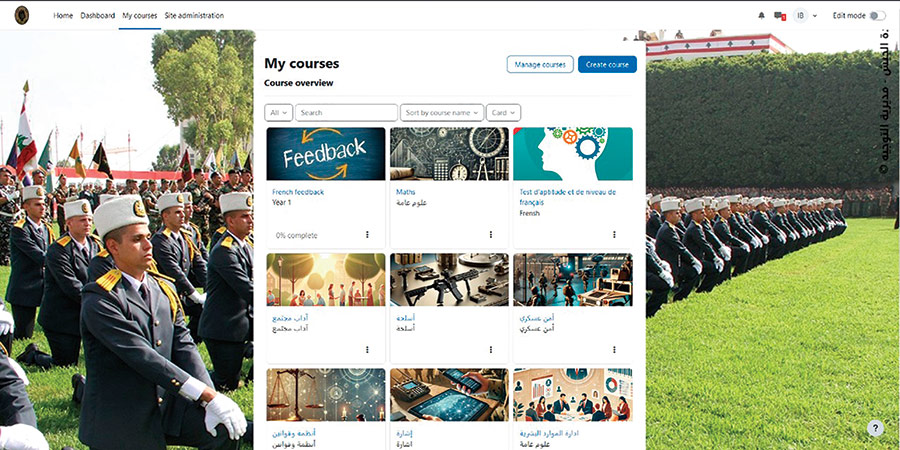Click the site logo in the navbar
Screen dimensions: 900x450
tap(22, 15)
